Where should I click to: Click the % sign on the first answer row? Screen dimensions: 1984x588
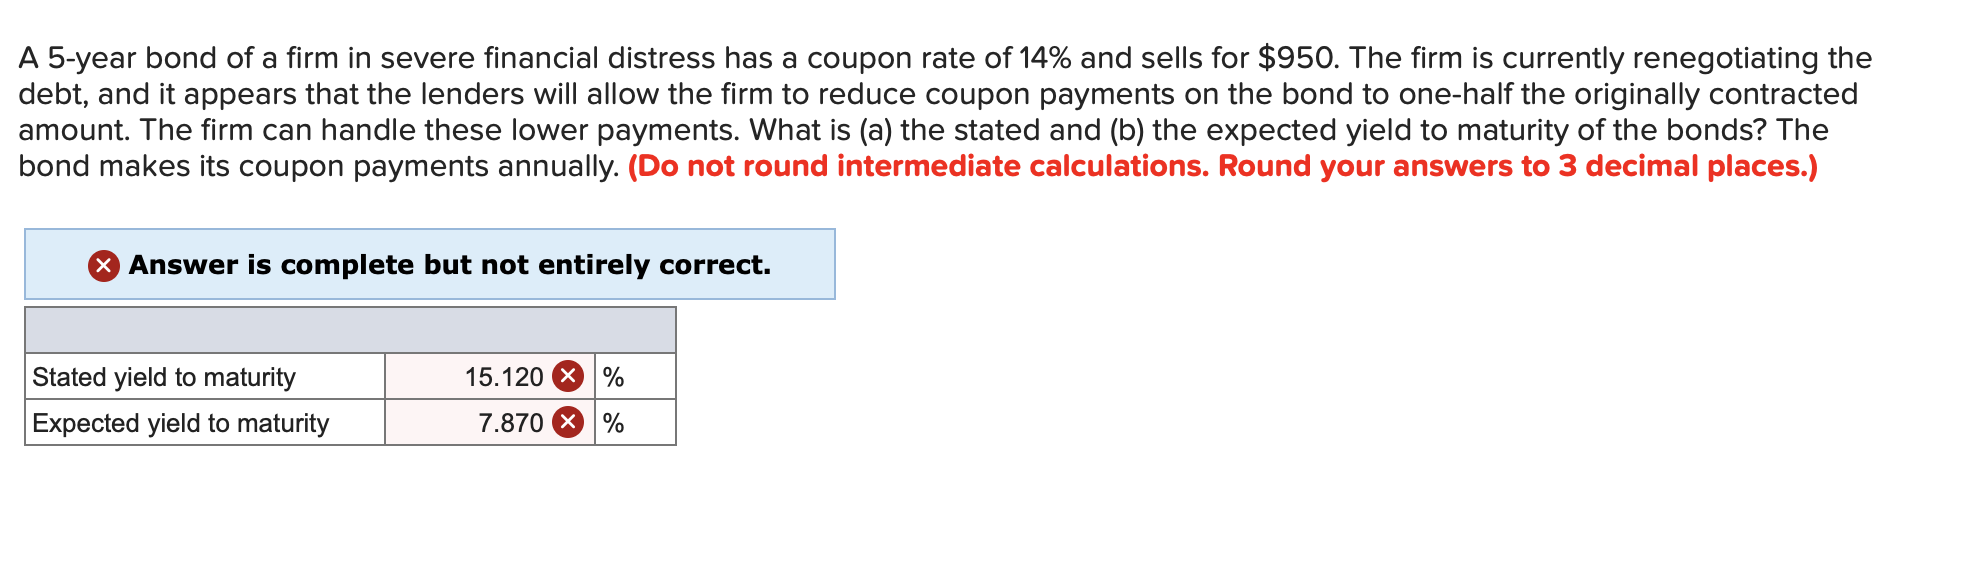click(x=612, y=376)
